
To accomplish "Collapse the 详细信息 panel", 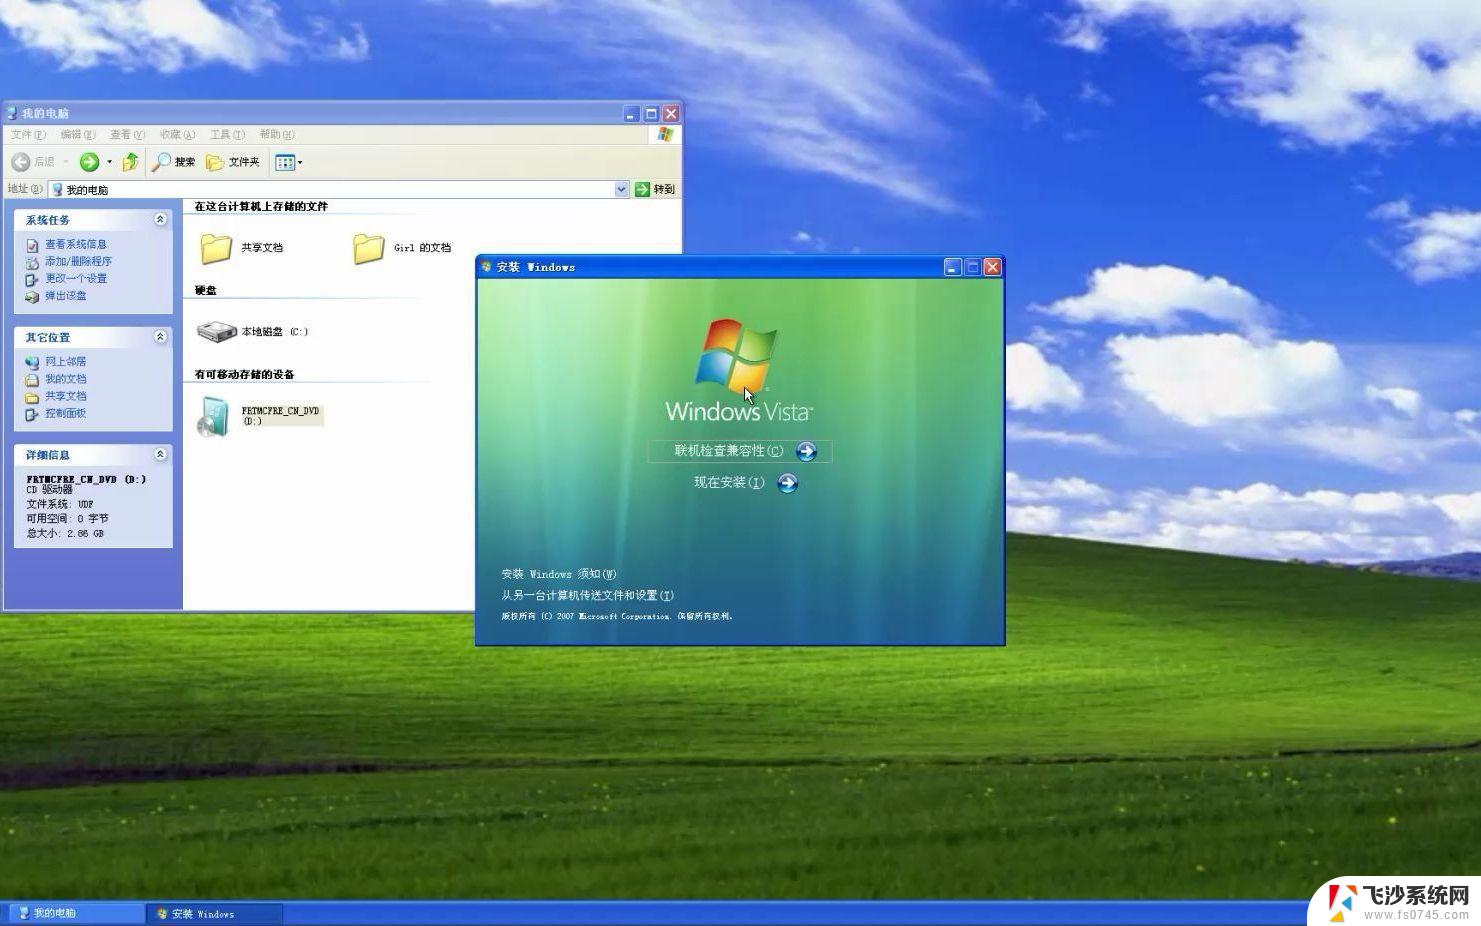I will tap(160, 454).
